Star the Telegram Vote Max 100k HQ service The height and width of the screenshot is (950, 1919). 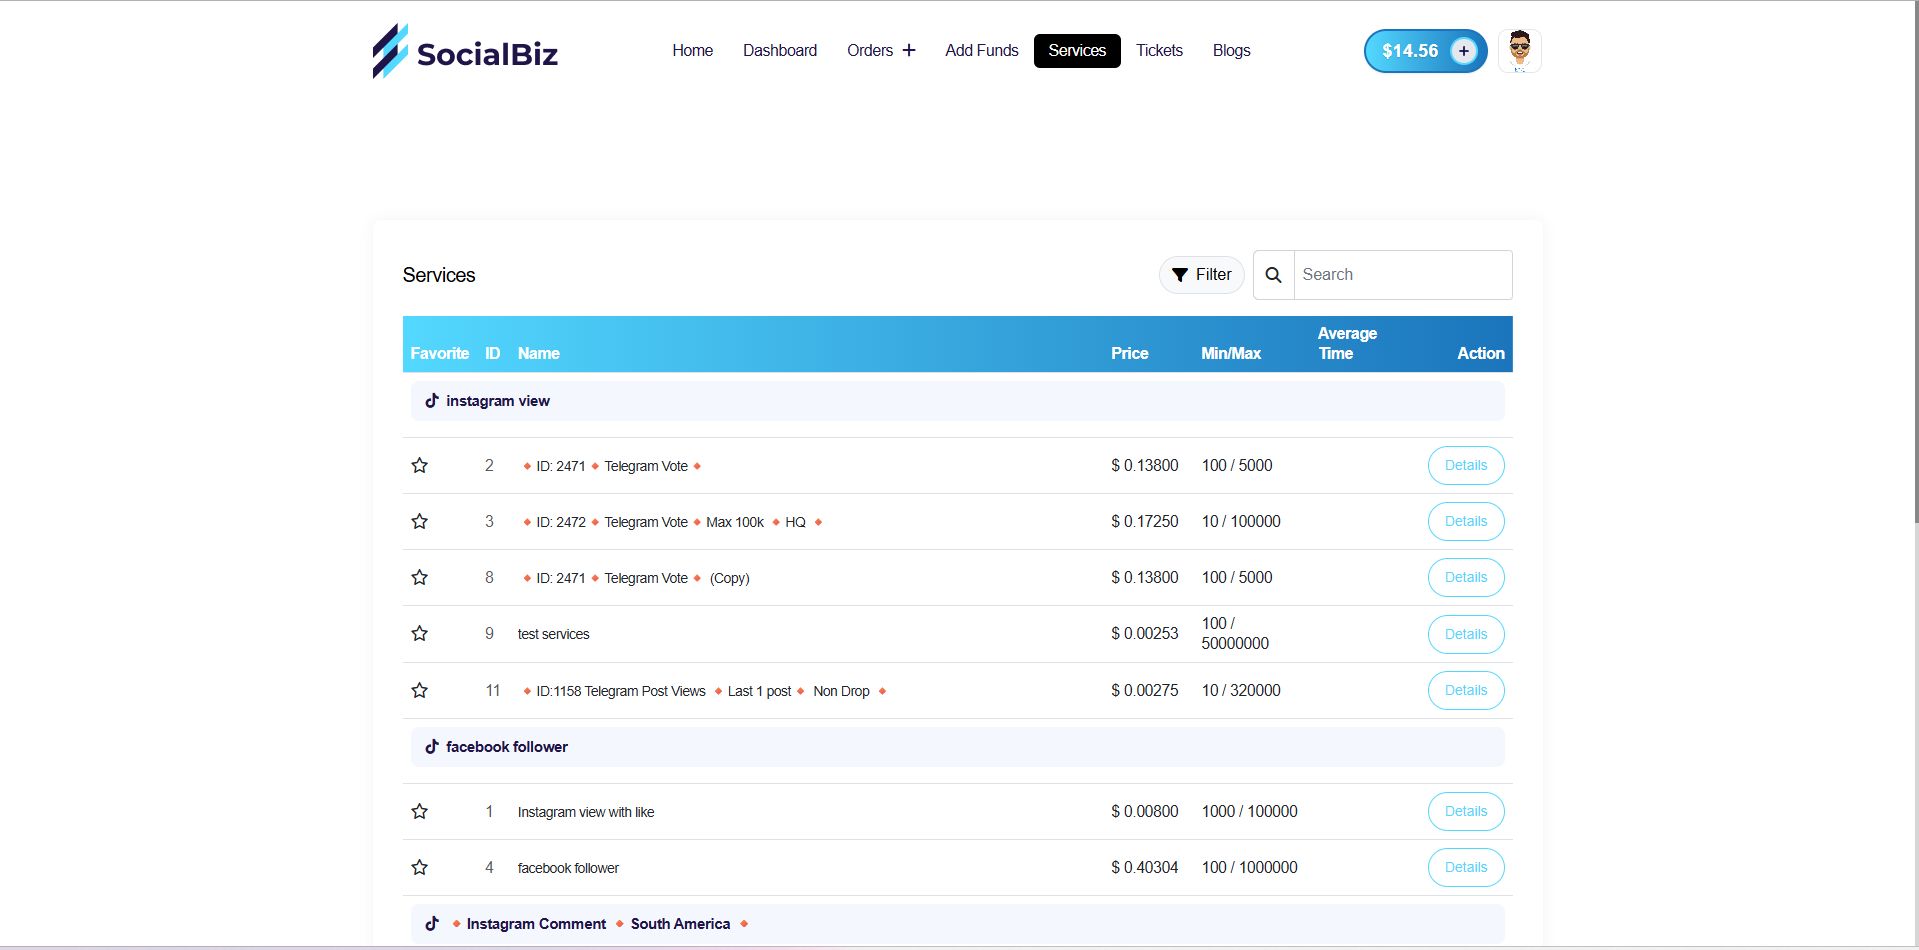click(420, 521)
